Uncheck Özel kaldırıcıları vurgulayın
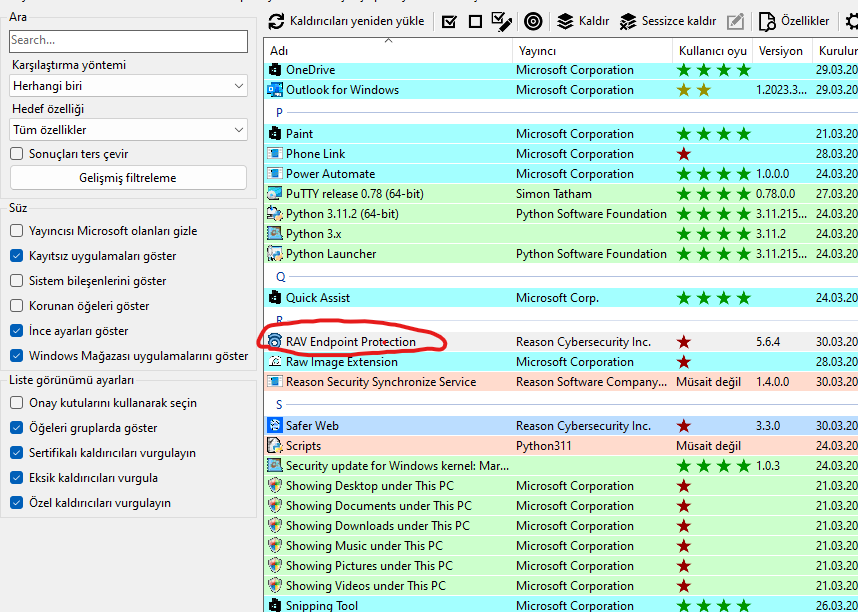Image resolution: width=858 pixels, height=612 pixels. [16, 503]
